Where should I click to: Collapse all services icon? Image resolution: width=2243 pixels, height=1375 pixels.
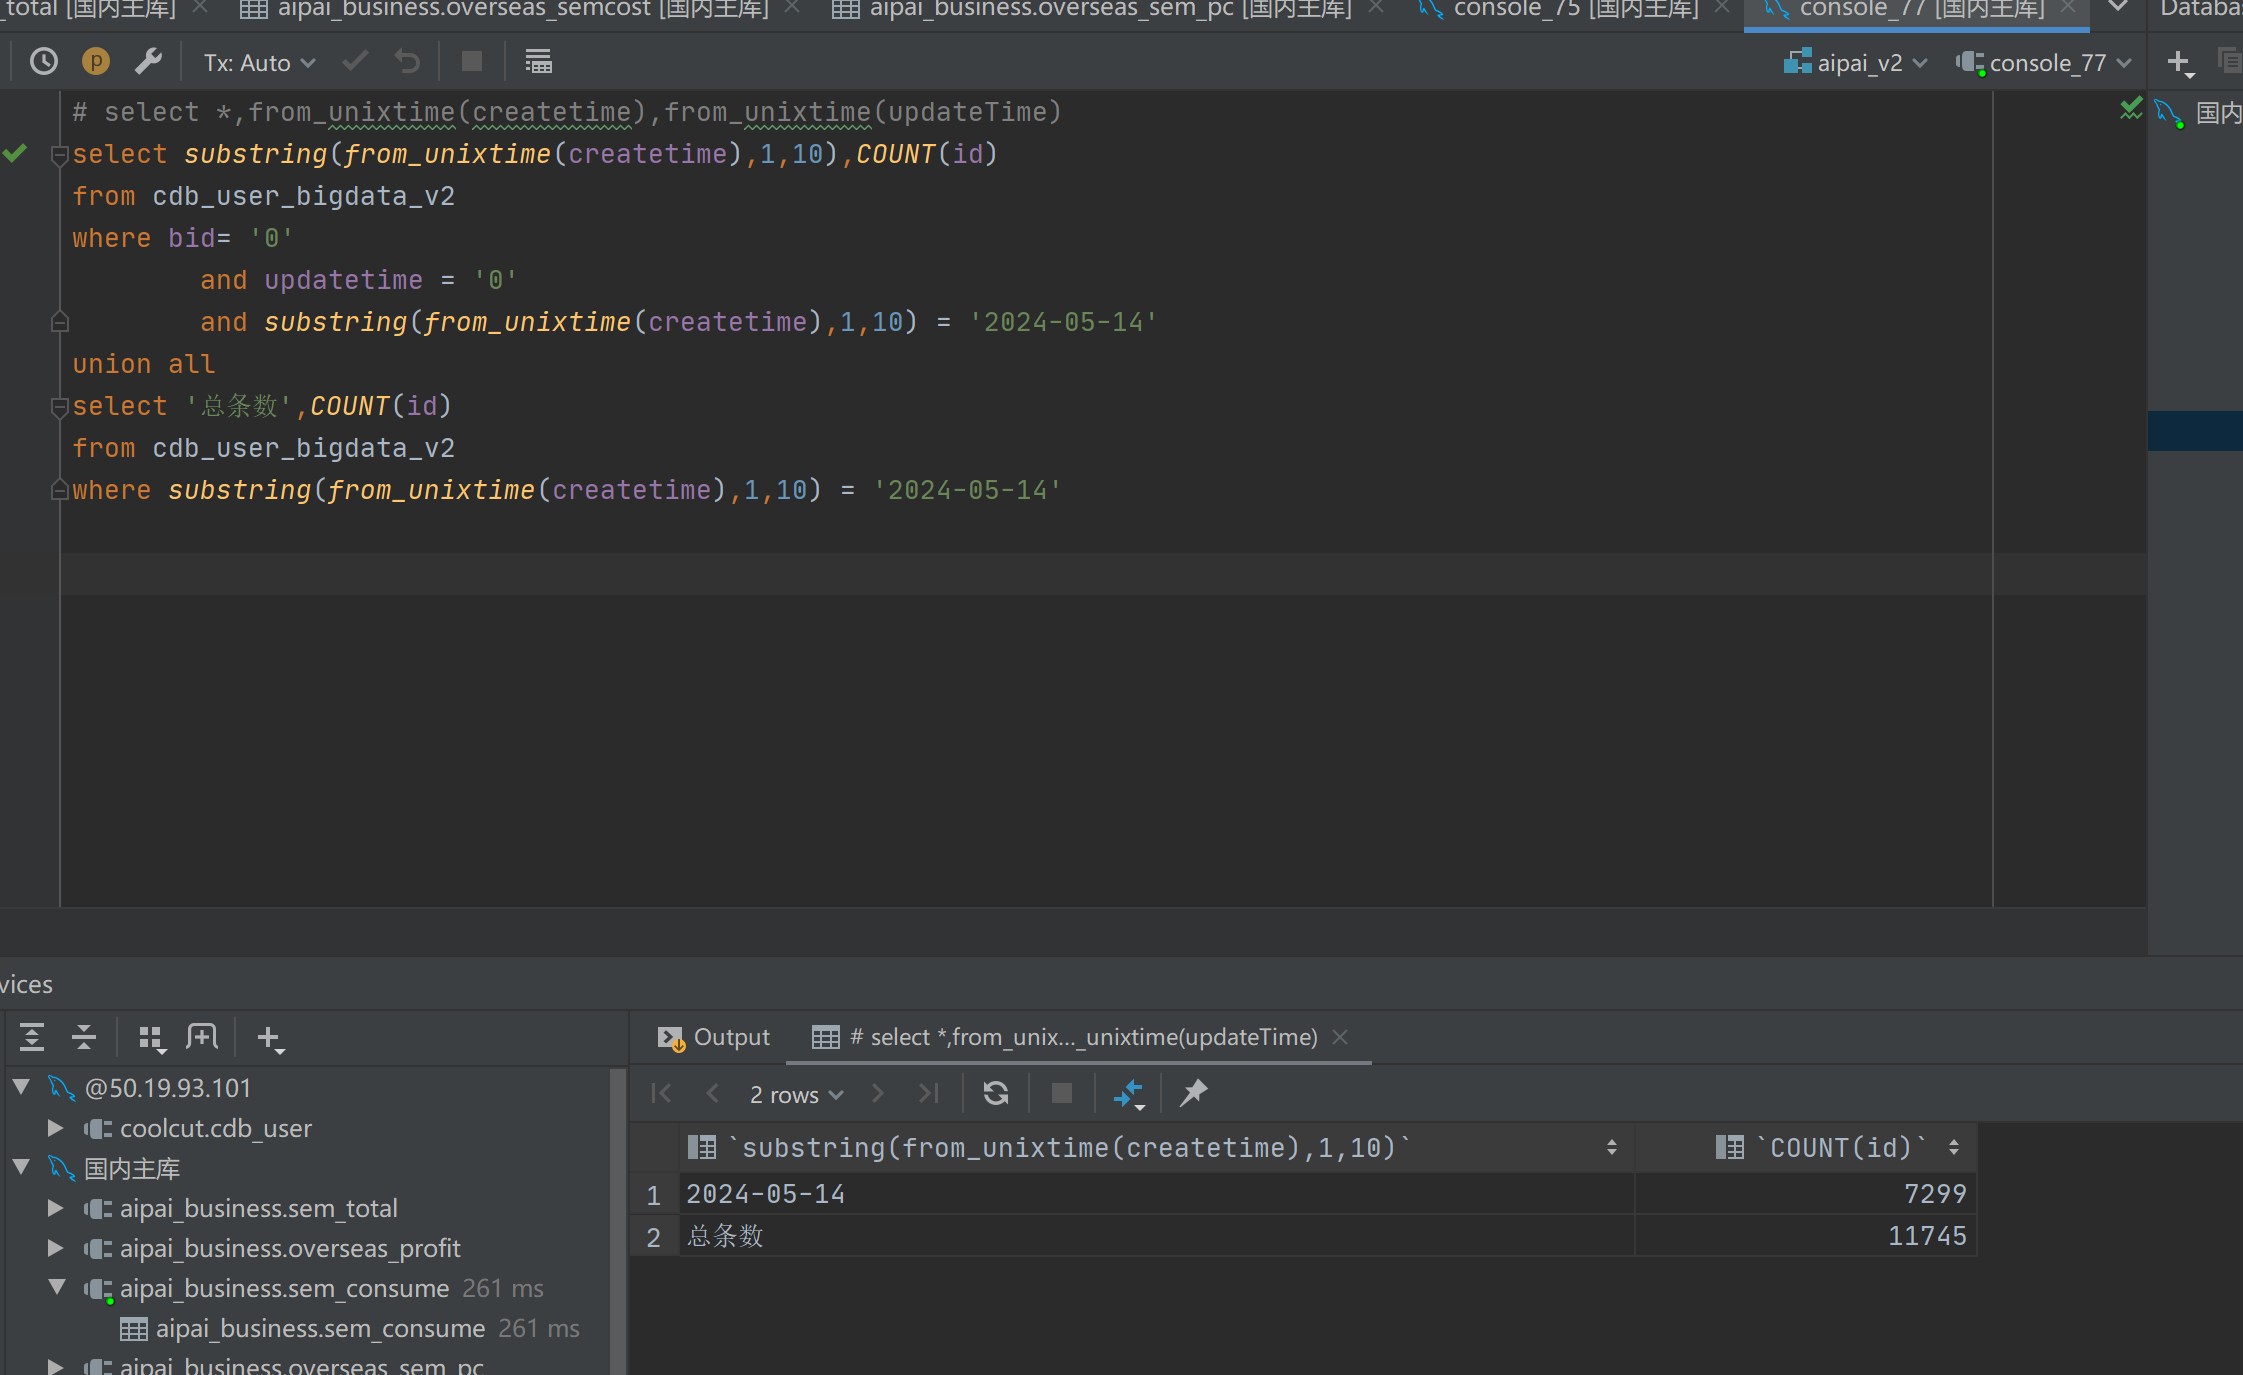click(x=84, y=1037)
